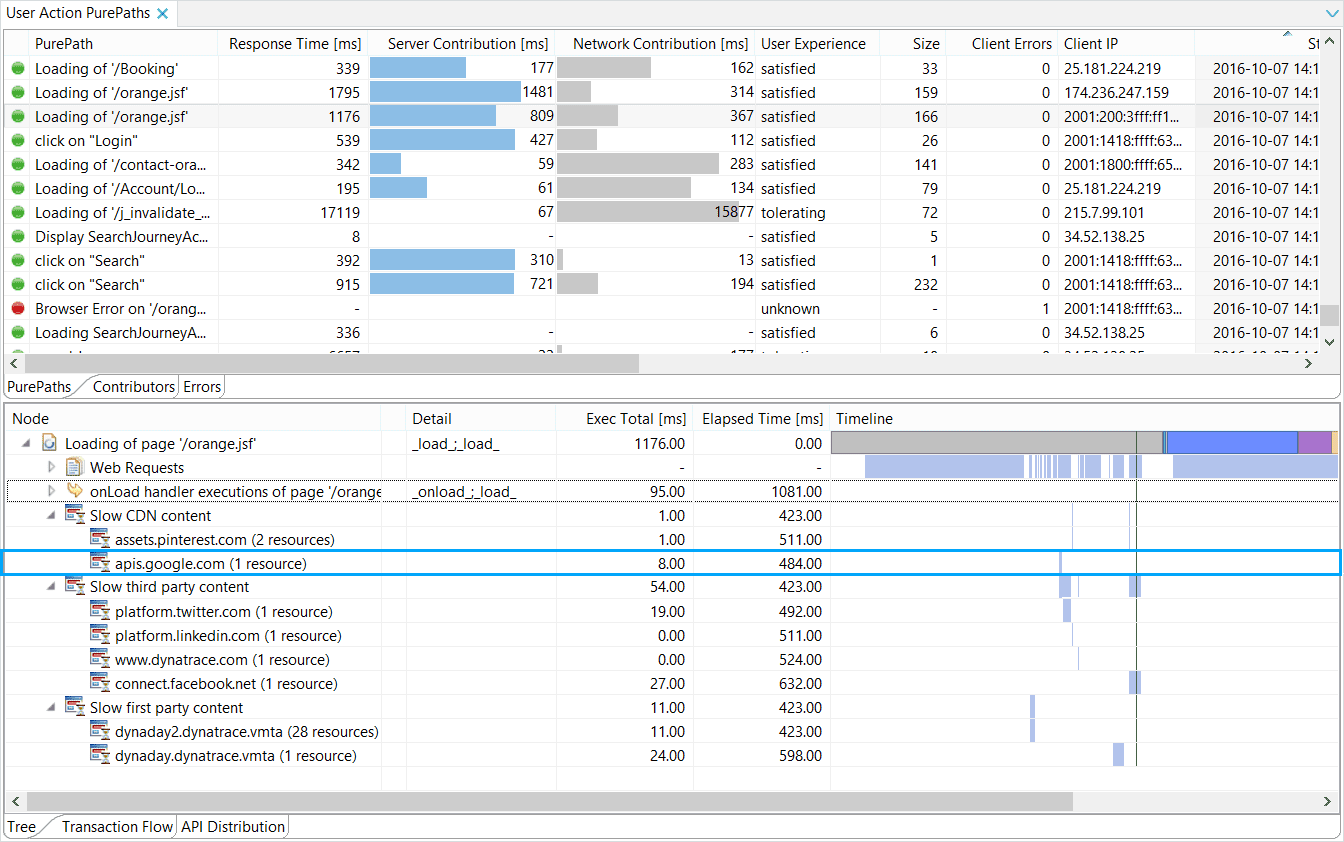
Task: Click the www.dynatrace.com resource icon
Action: click(x=99, y=659)
